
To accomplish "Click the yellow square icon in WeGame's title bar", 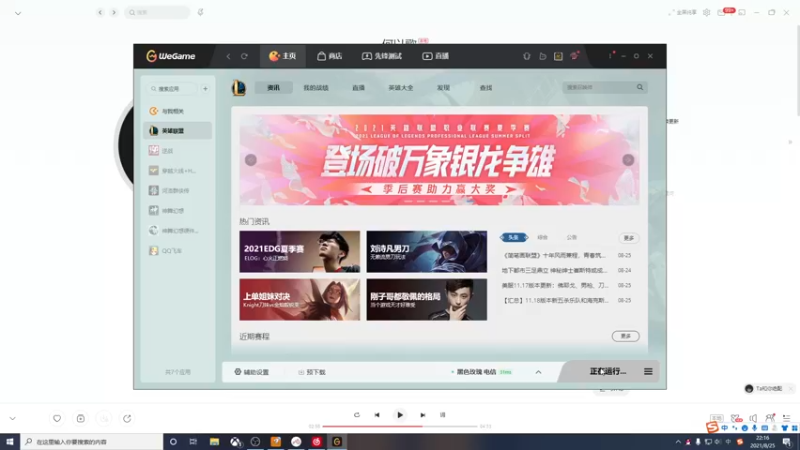I will (x=558, y=56).
